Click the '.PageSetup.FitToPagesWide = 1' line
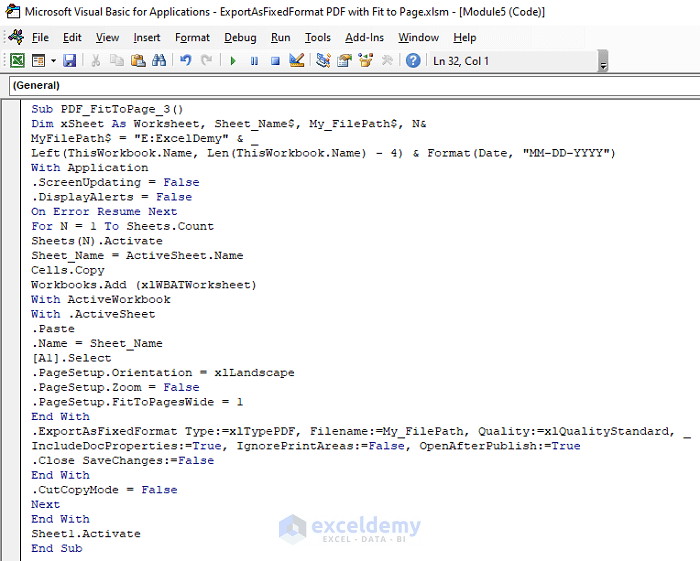The width and height of the screenshot is (700, 561). pos(137,402)
